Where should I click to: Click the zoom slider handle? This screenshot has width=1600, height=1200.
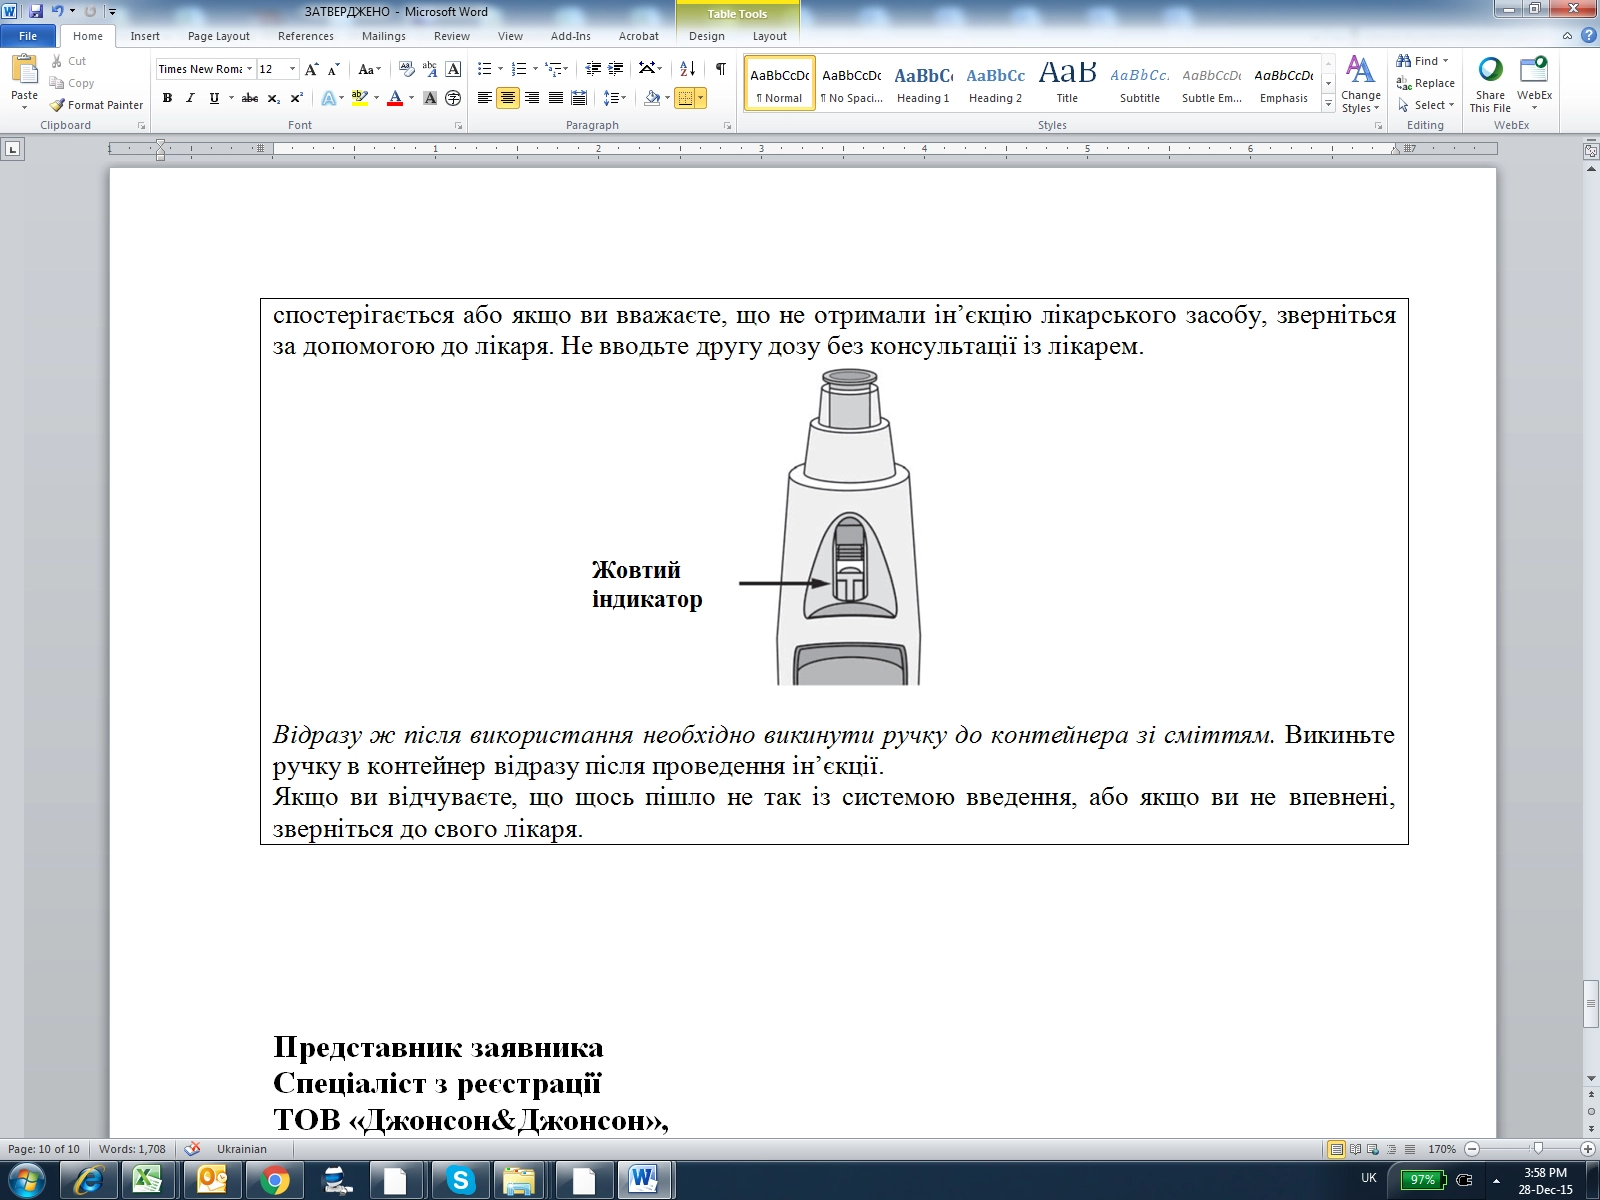(1538, 1149)
